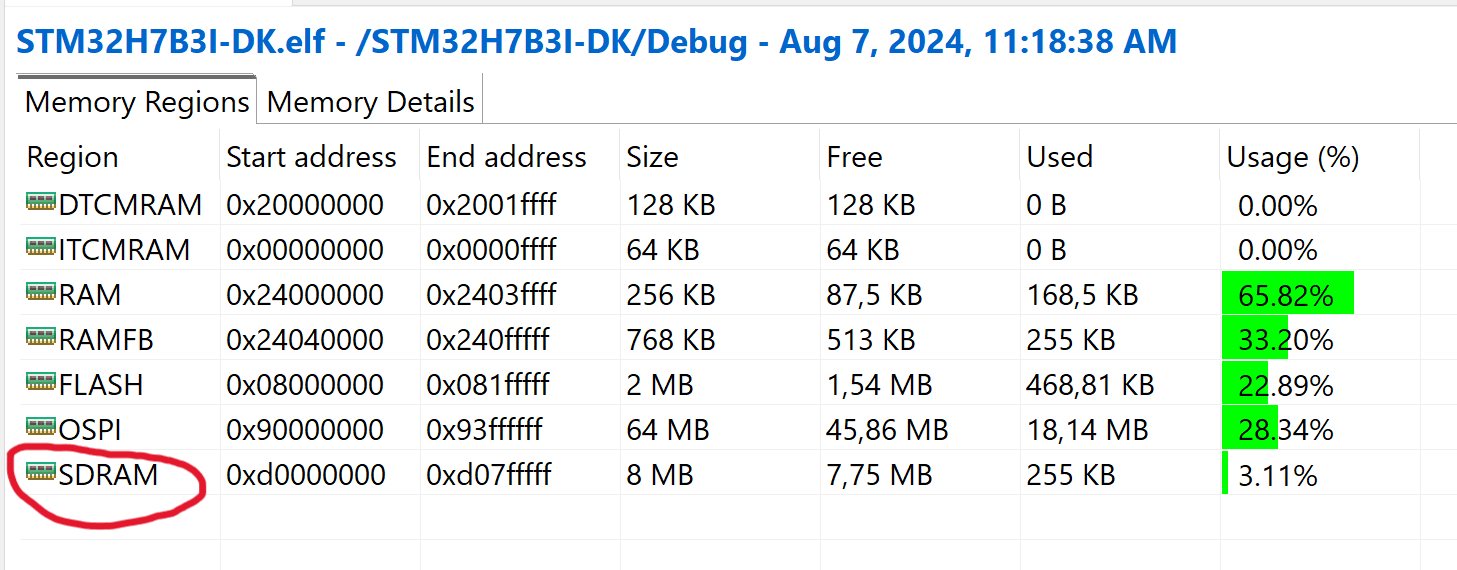The width and height of the screenshot is (1457, 570).
Task: Click the RAM region chip icon
Action: click(x=41, y=294)
